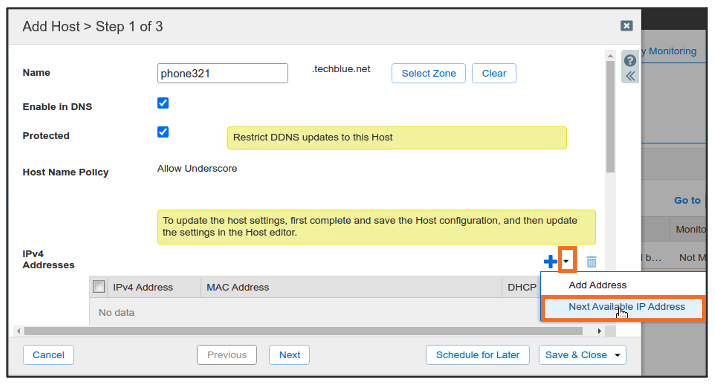Click the horizontal scrollbar right arrow

(x=599, y=331)
